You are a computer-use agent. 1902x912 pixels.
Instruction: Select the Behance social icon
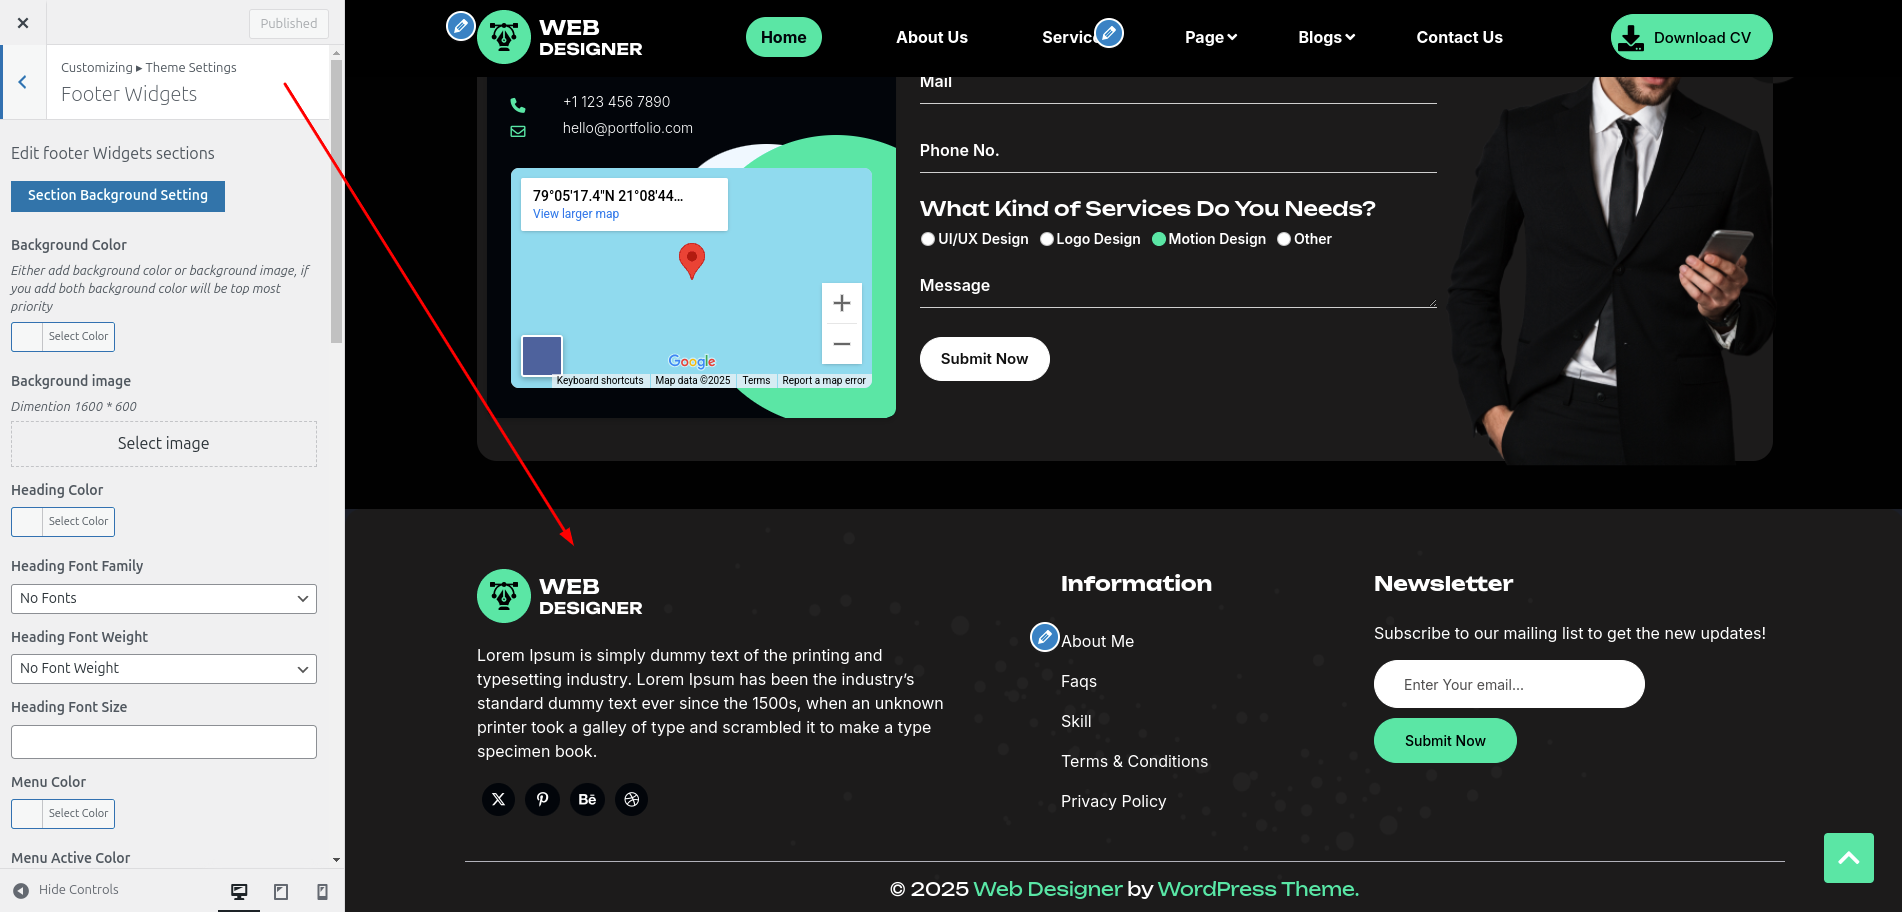(587, 799)
